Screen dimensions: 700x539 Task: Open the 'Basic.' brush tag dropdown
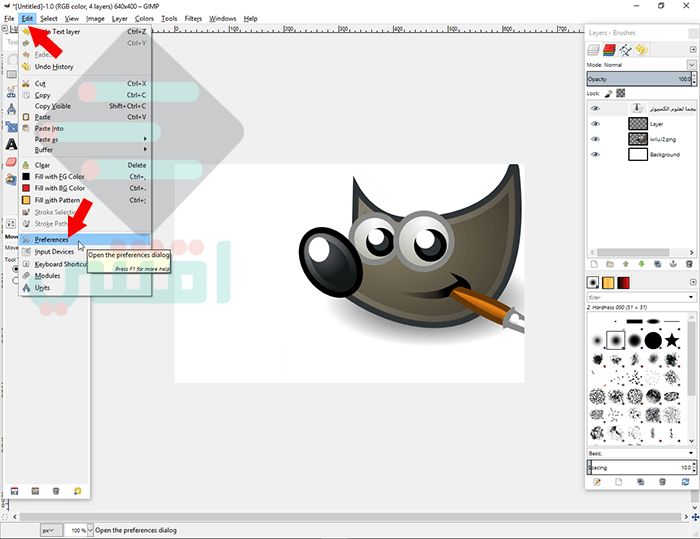pyautogui.click(x=642, y=453)
